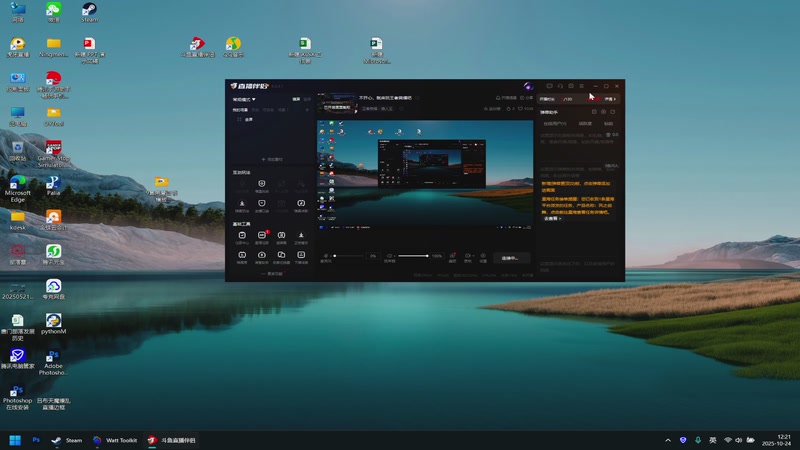Click the 100% speaker volume field
This screenshot has height=450, width=800.
click(x=437, y=256)
